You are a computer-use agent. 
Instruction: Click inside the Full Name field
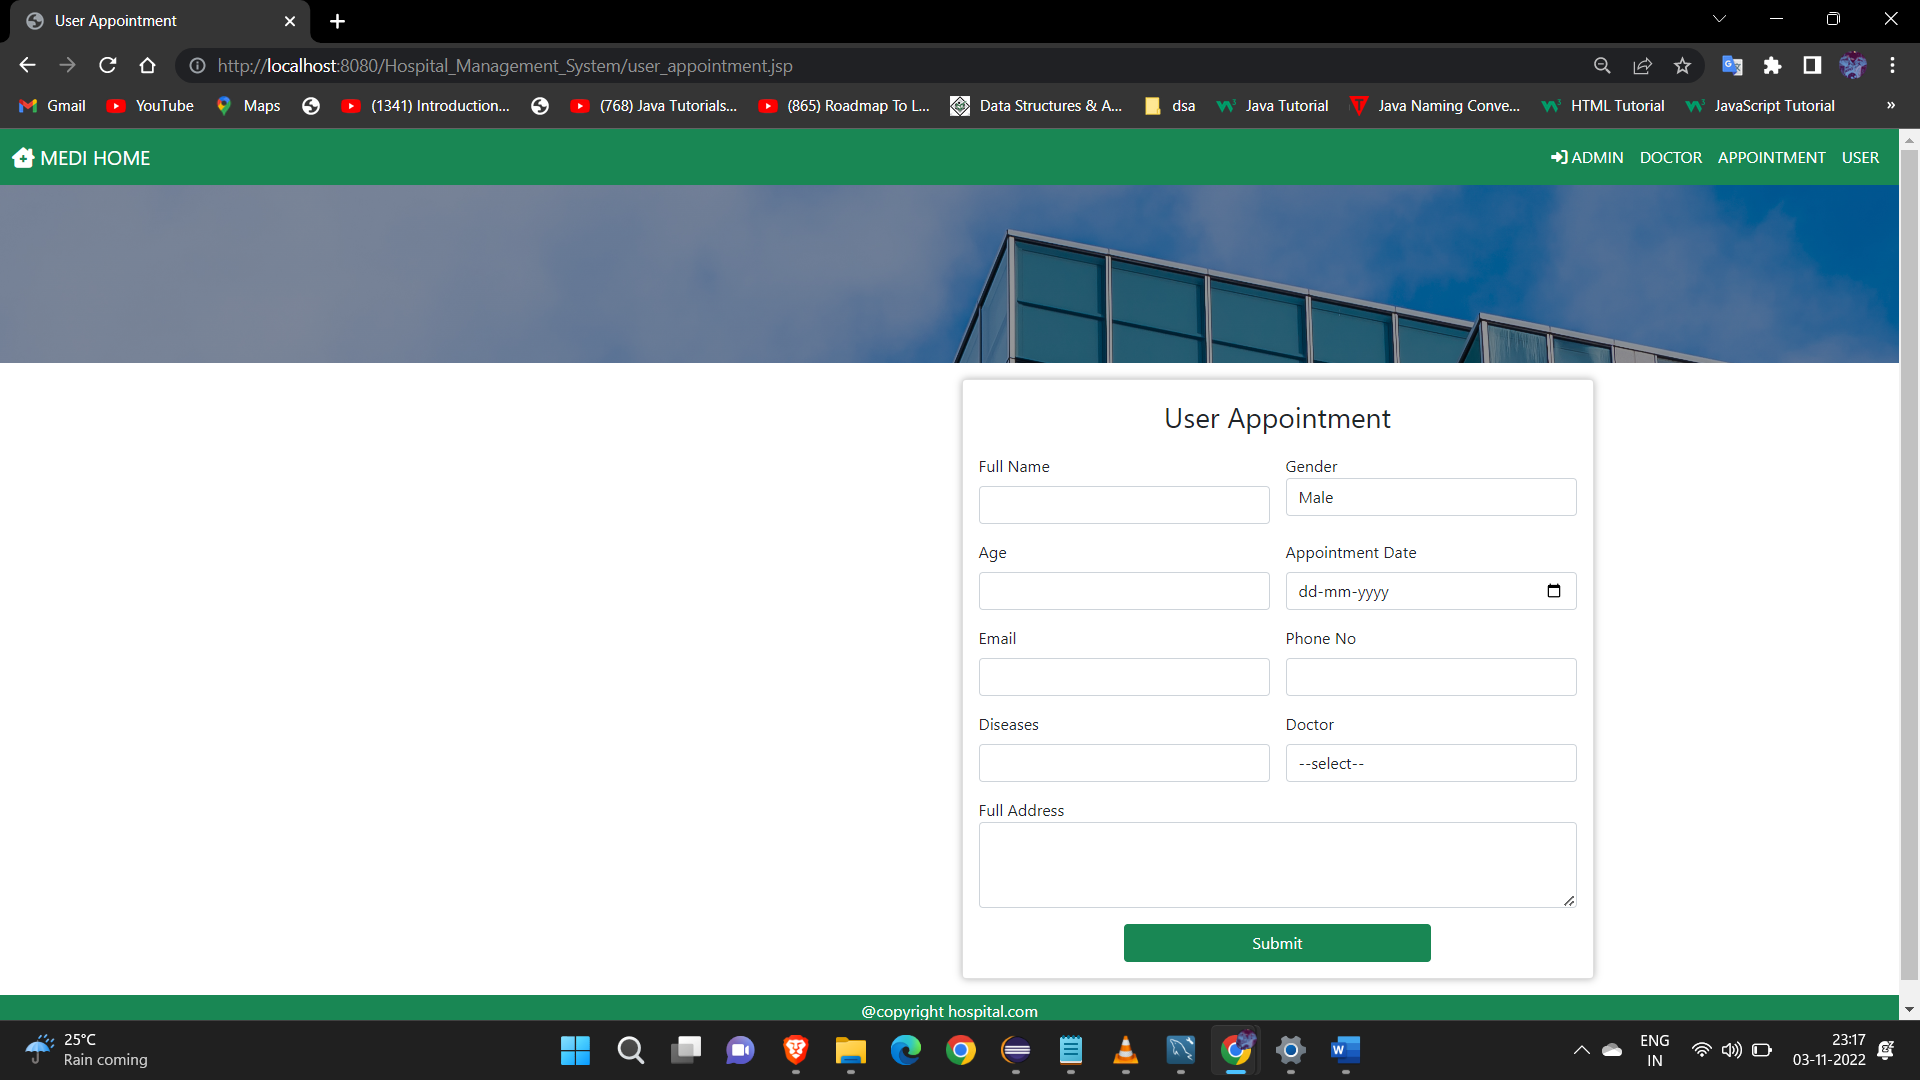click(x=1123, y=505)
